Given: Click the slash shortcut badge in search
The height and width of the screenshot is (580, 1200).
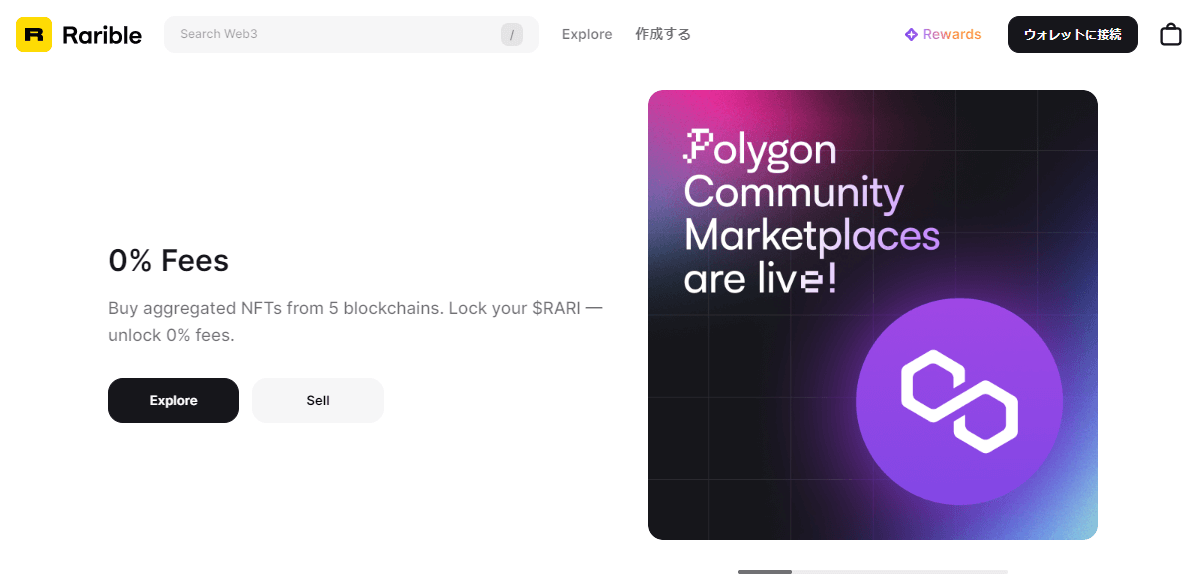Looking at the screenshot, I should coord(511,35).
